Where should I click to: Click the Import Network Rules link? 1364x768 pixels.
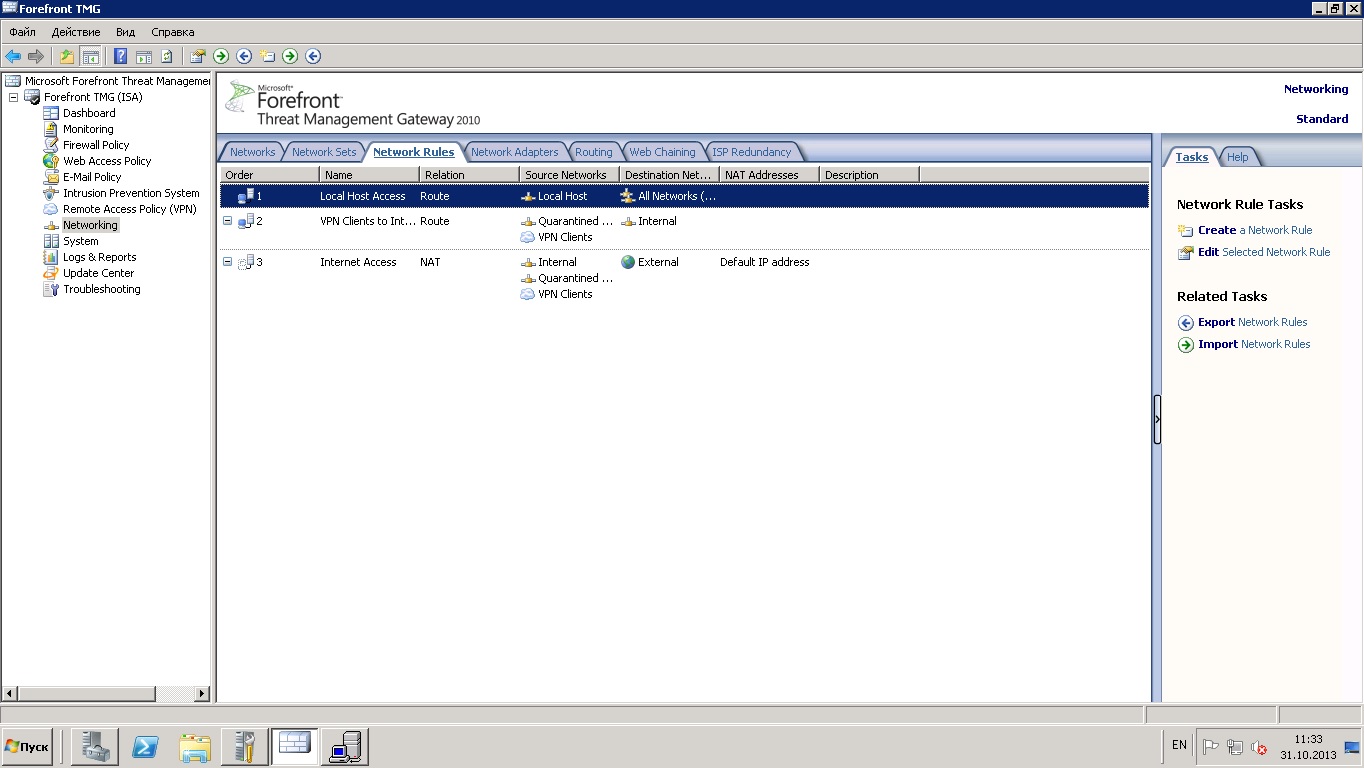pos(1254,344)
